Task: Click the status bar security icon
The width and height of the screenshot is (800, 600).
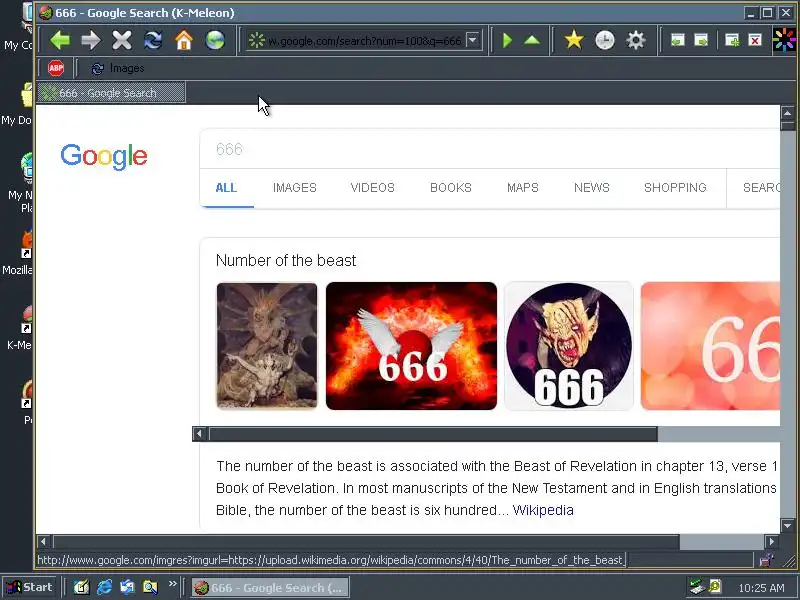Action: (x=766, y=560)
